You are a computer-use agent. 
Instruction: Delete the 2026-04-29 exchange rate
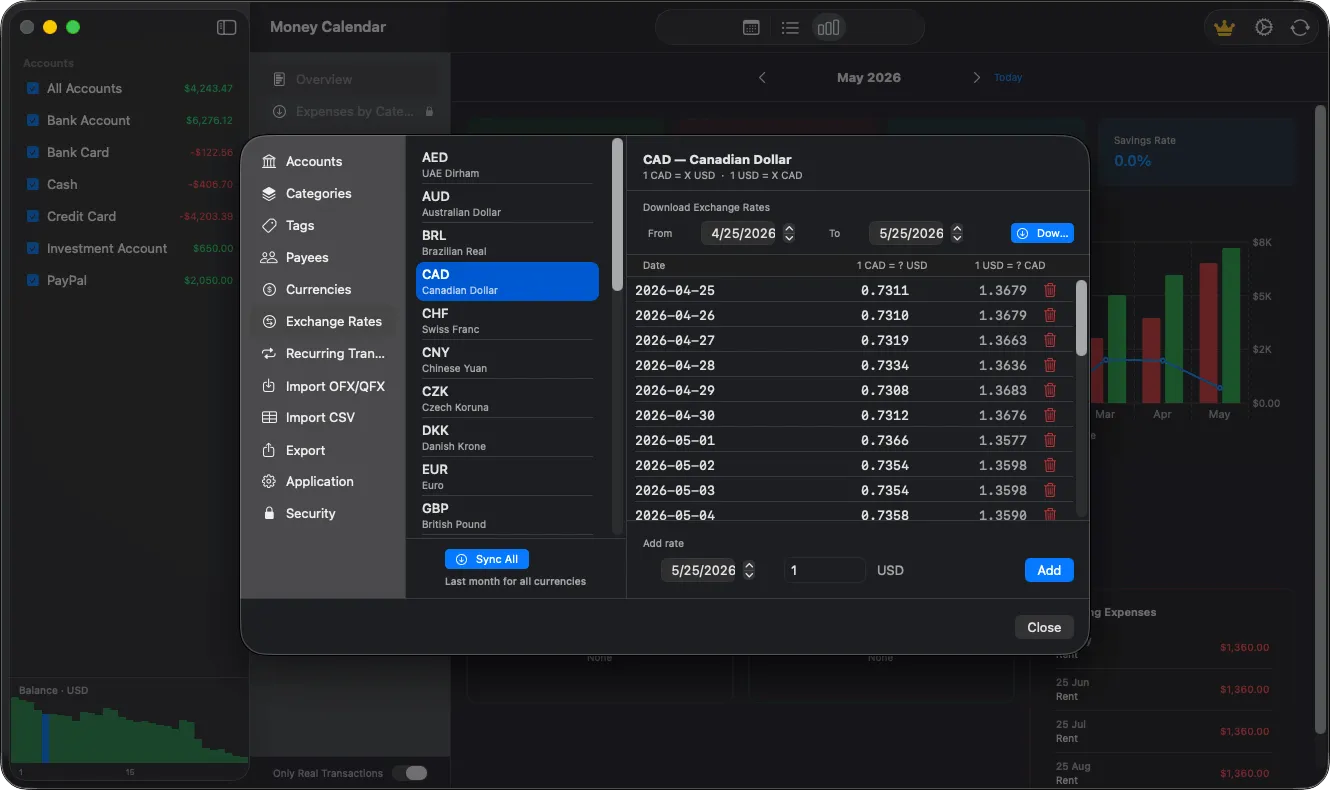[x=1050, y=390]
